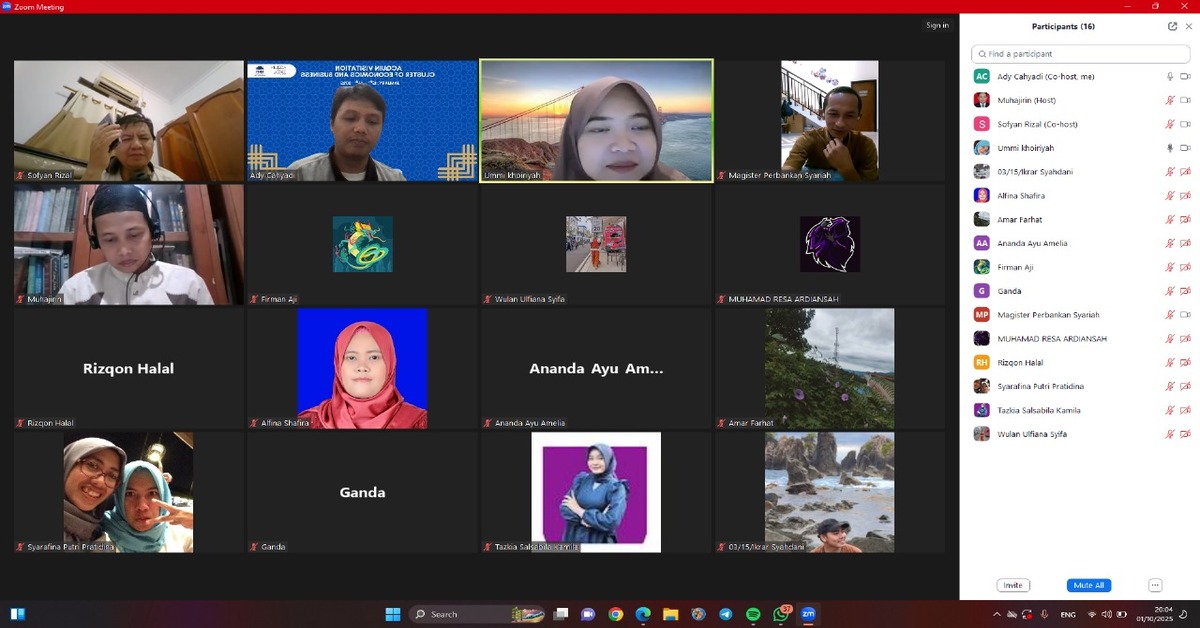
Task: Select Ummi khoiriyah's video tile
Action: [596, 120]
